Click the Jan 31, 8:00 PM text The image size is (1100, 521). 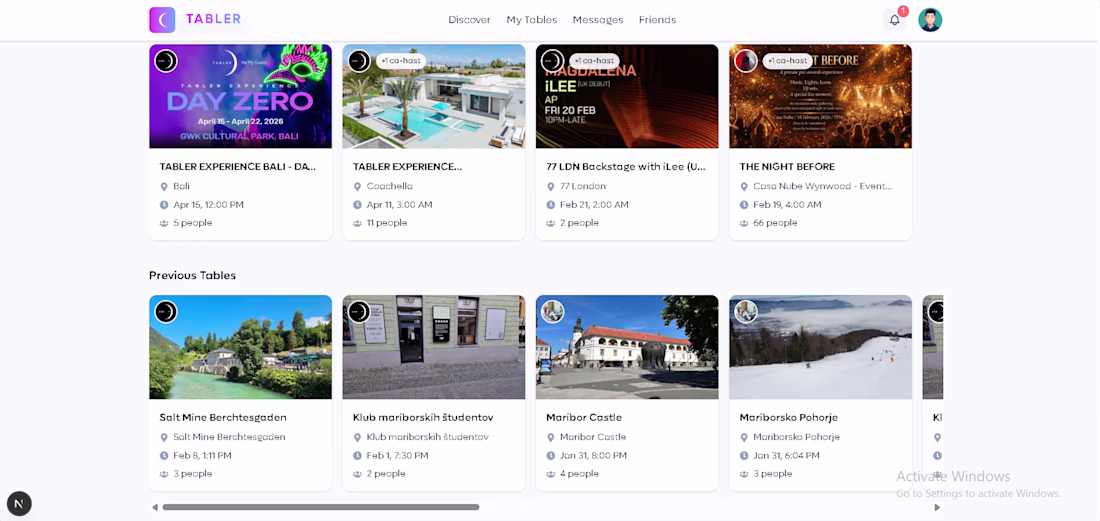[593, 455]
